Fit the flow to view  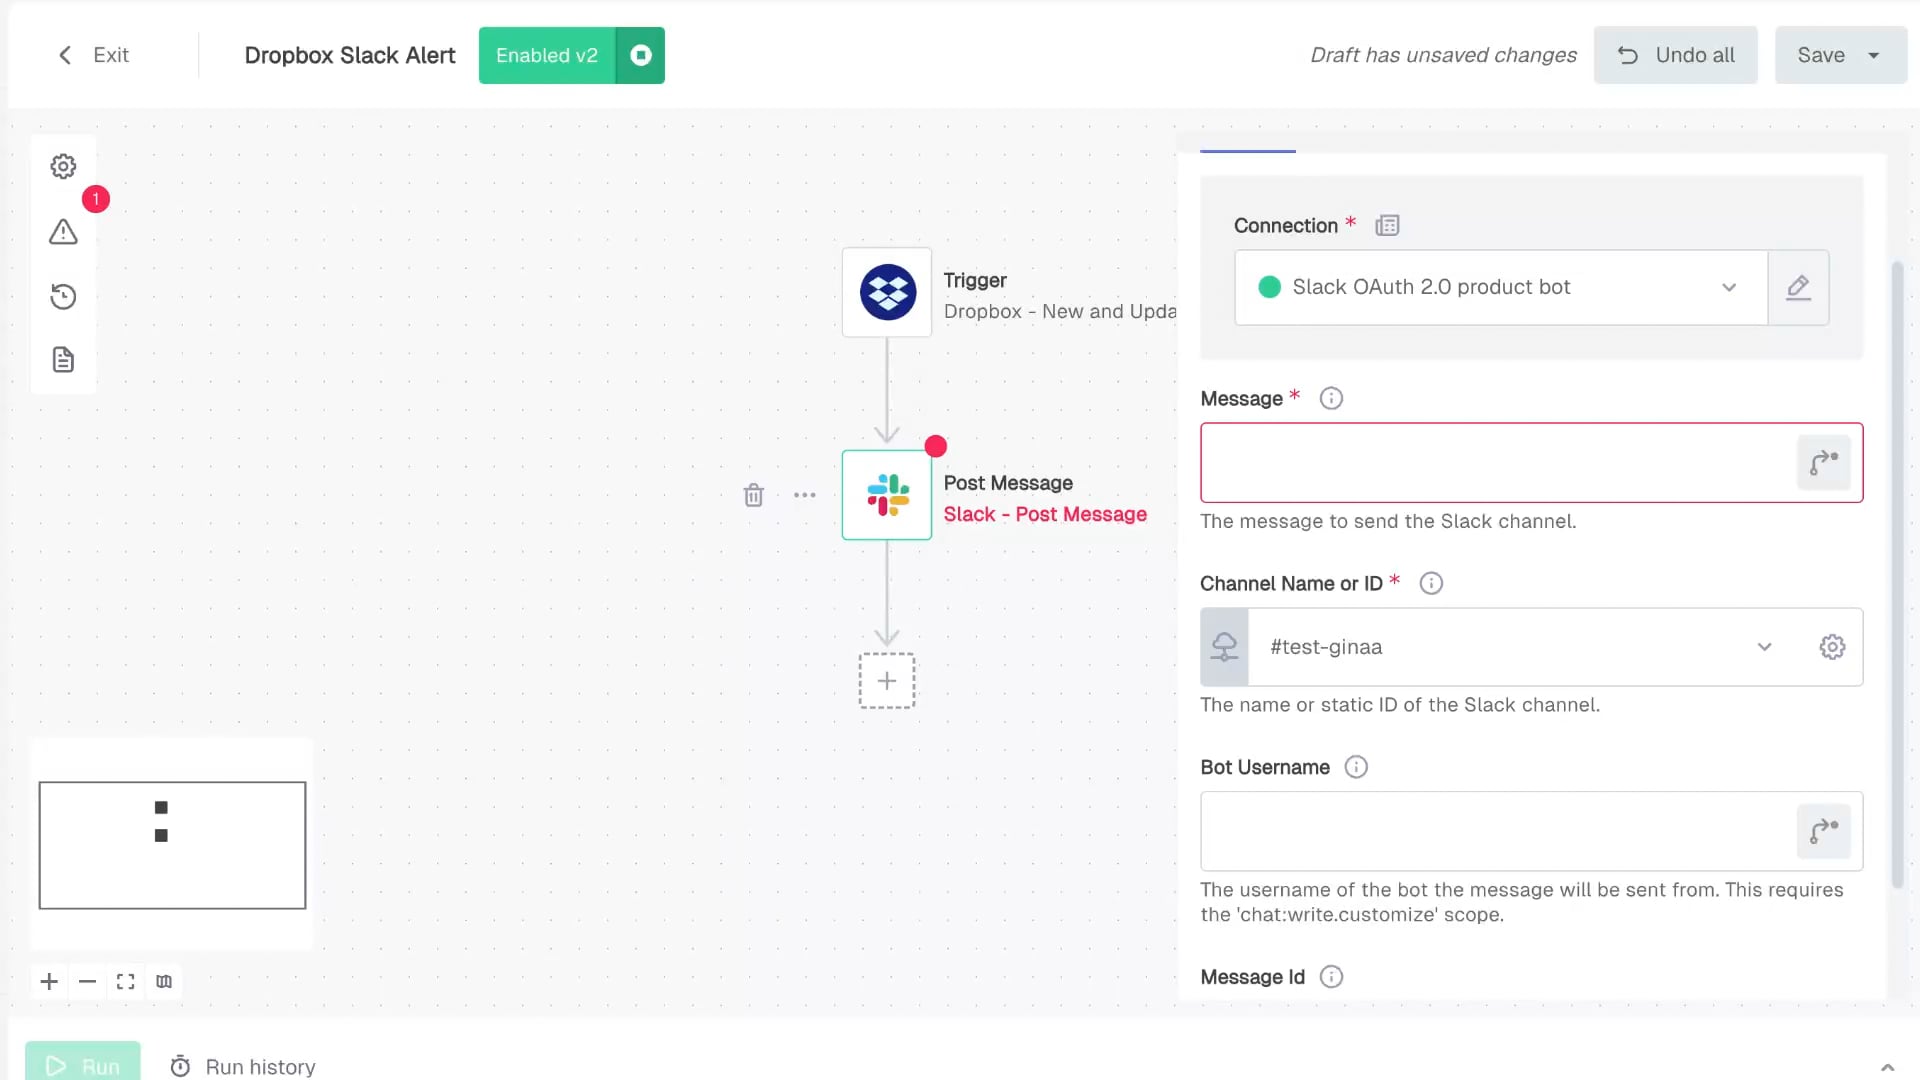125,982
